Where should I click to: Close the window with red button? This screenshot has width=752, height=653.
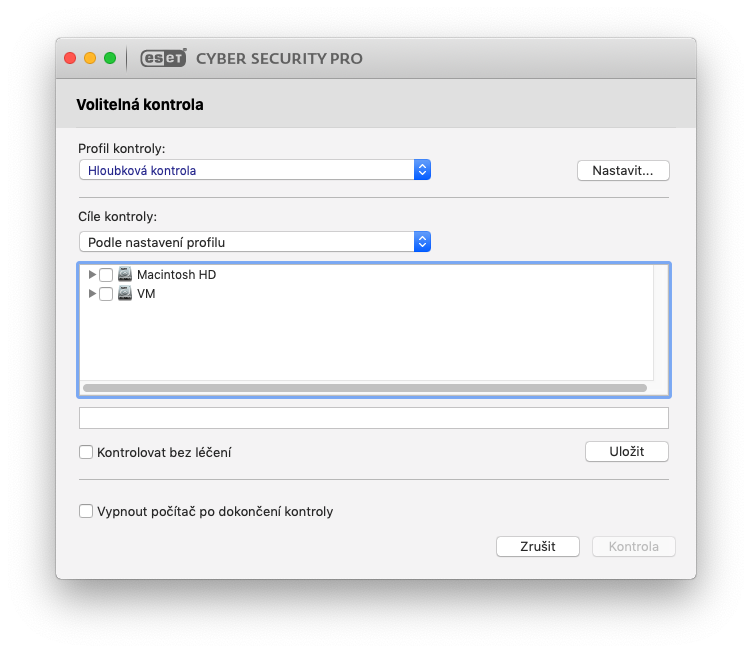70,58
